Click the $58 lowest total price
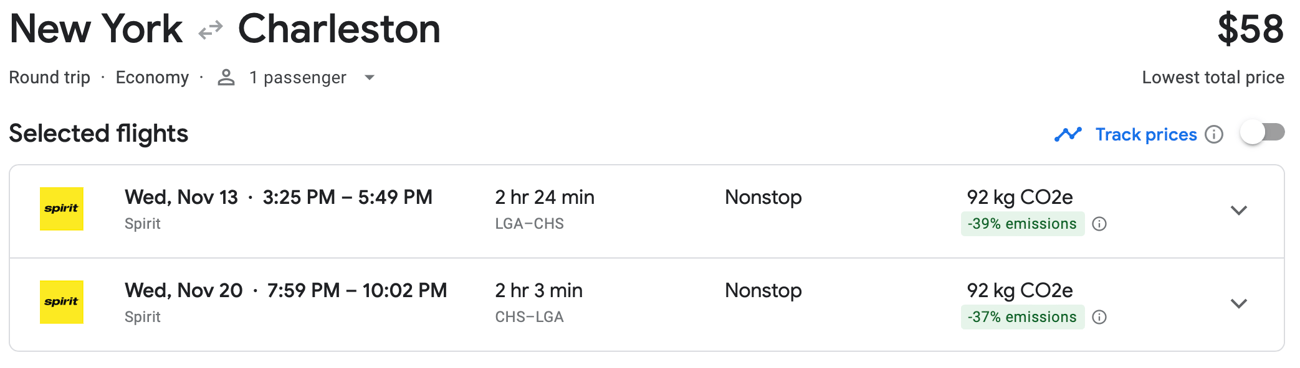1300x368 pixels. (x=1250, y=30)
